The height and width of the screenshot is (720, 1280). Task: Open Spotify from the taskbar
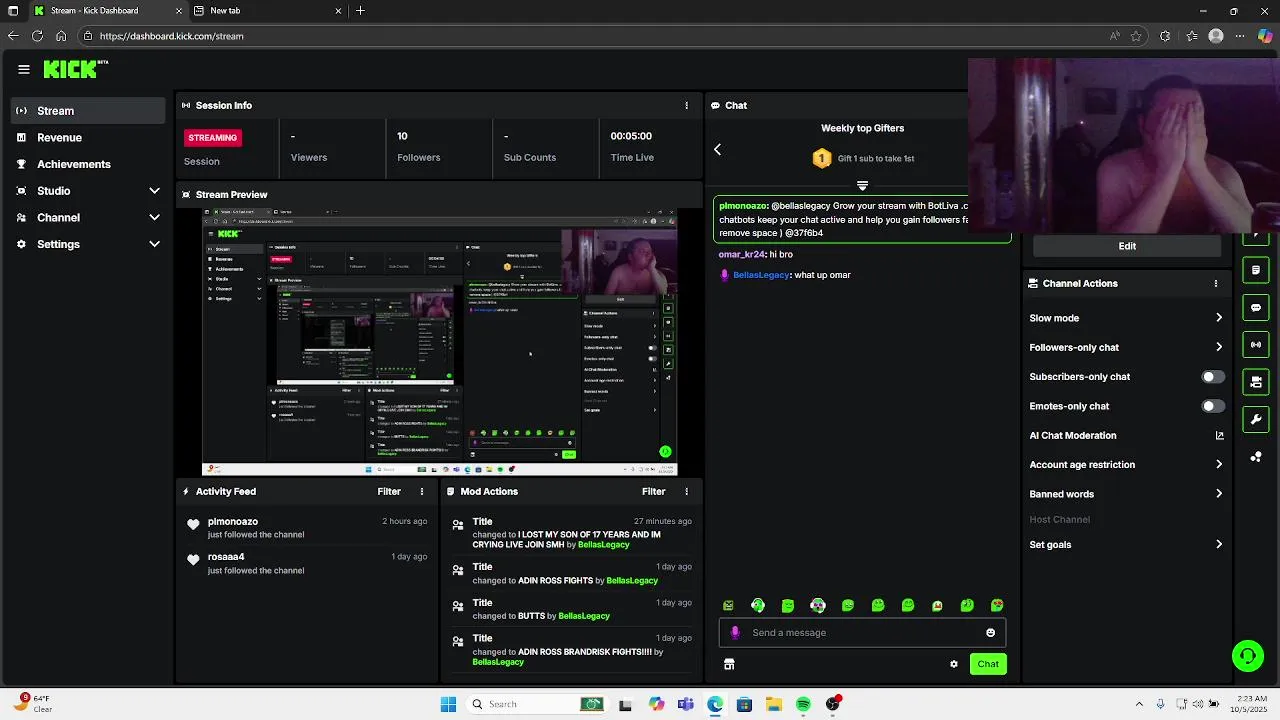(803, 704)
